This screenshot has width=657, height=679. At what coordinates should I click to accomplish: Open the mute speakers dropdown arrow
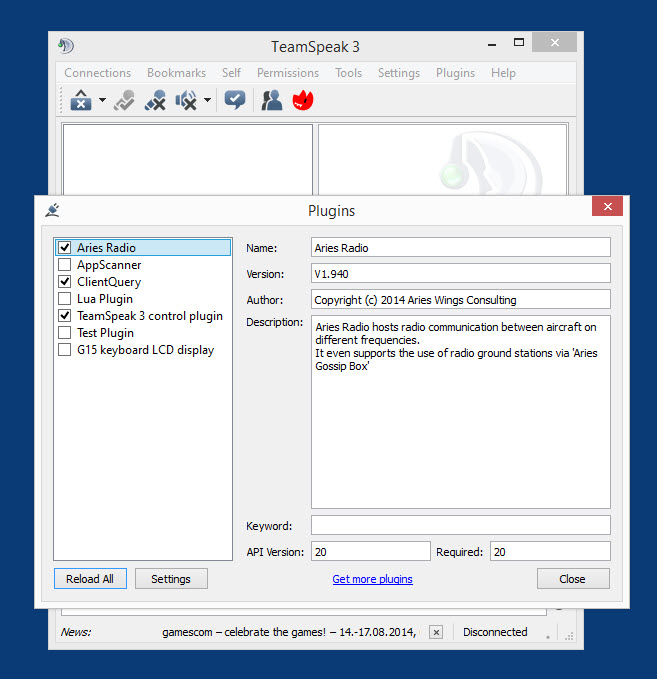[207, 100]
